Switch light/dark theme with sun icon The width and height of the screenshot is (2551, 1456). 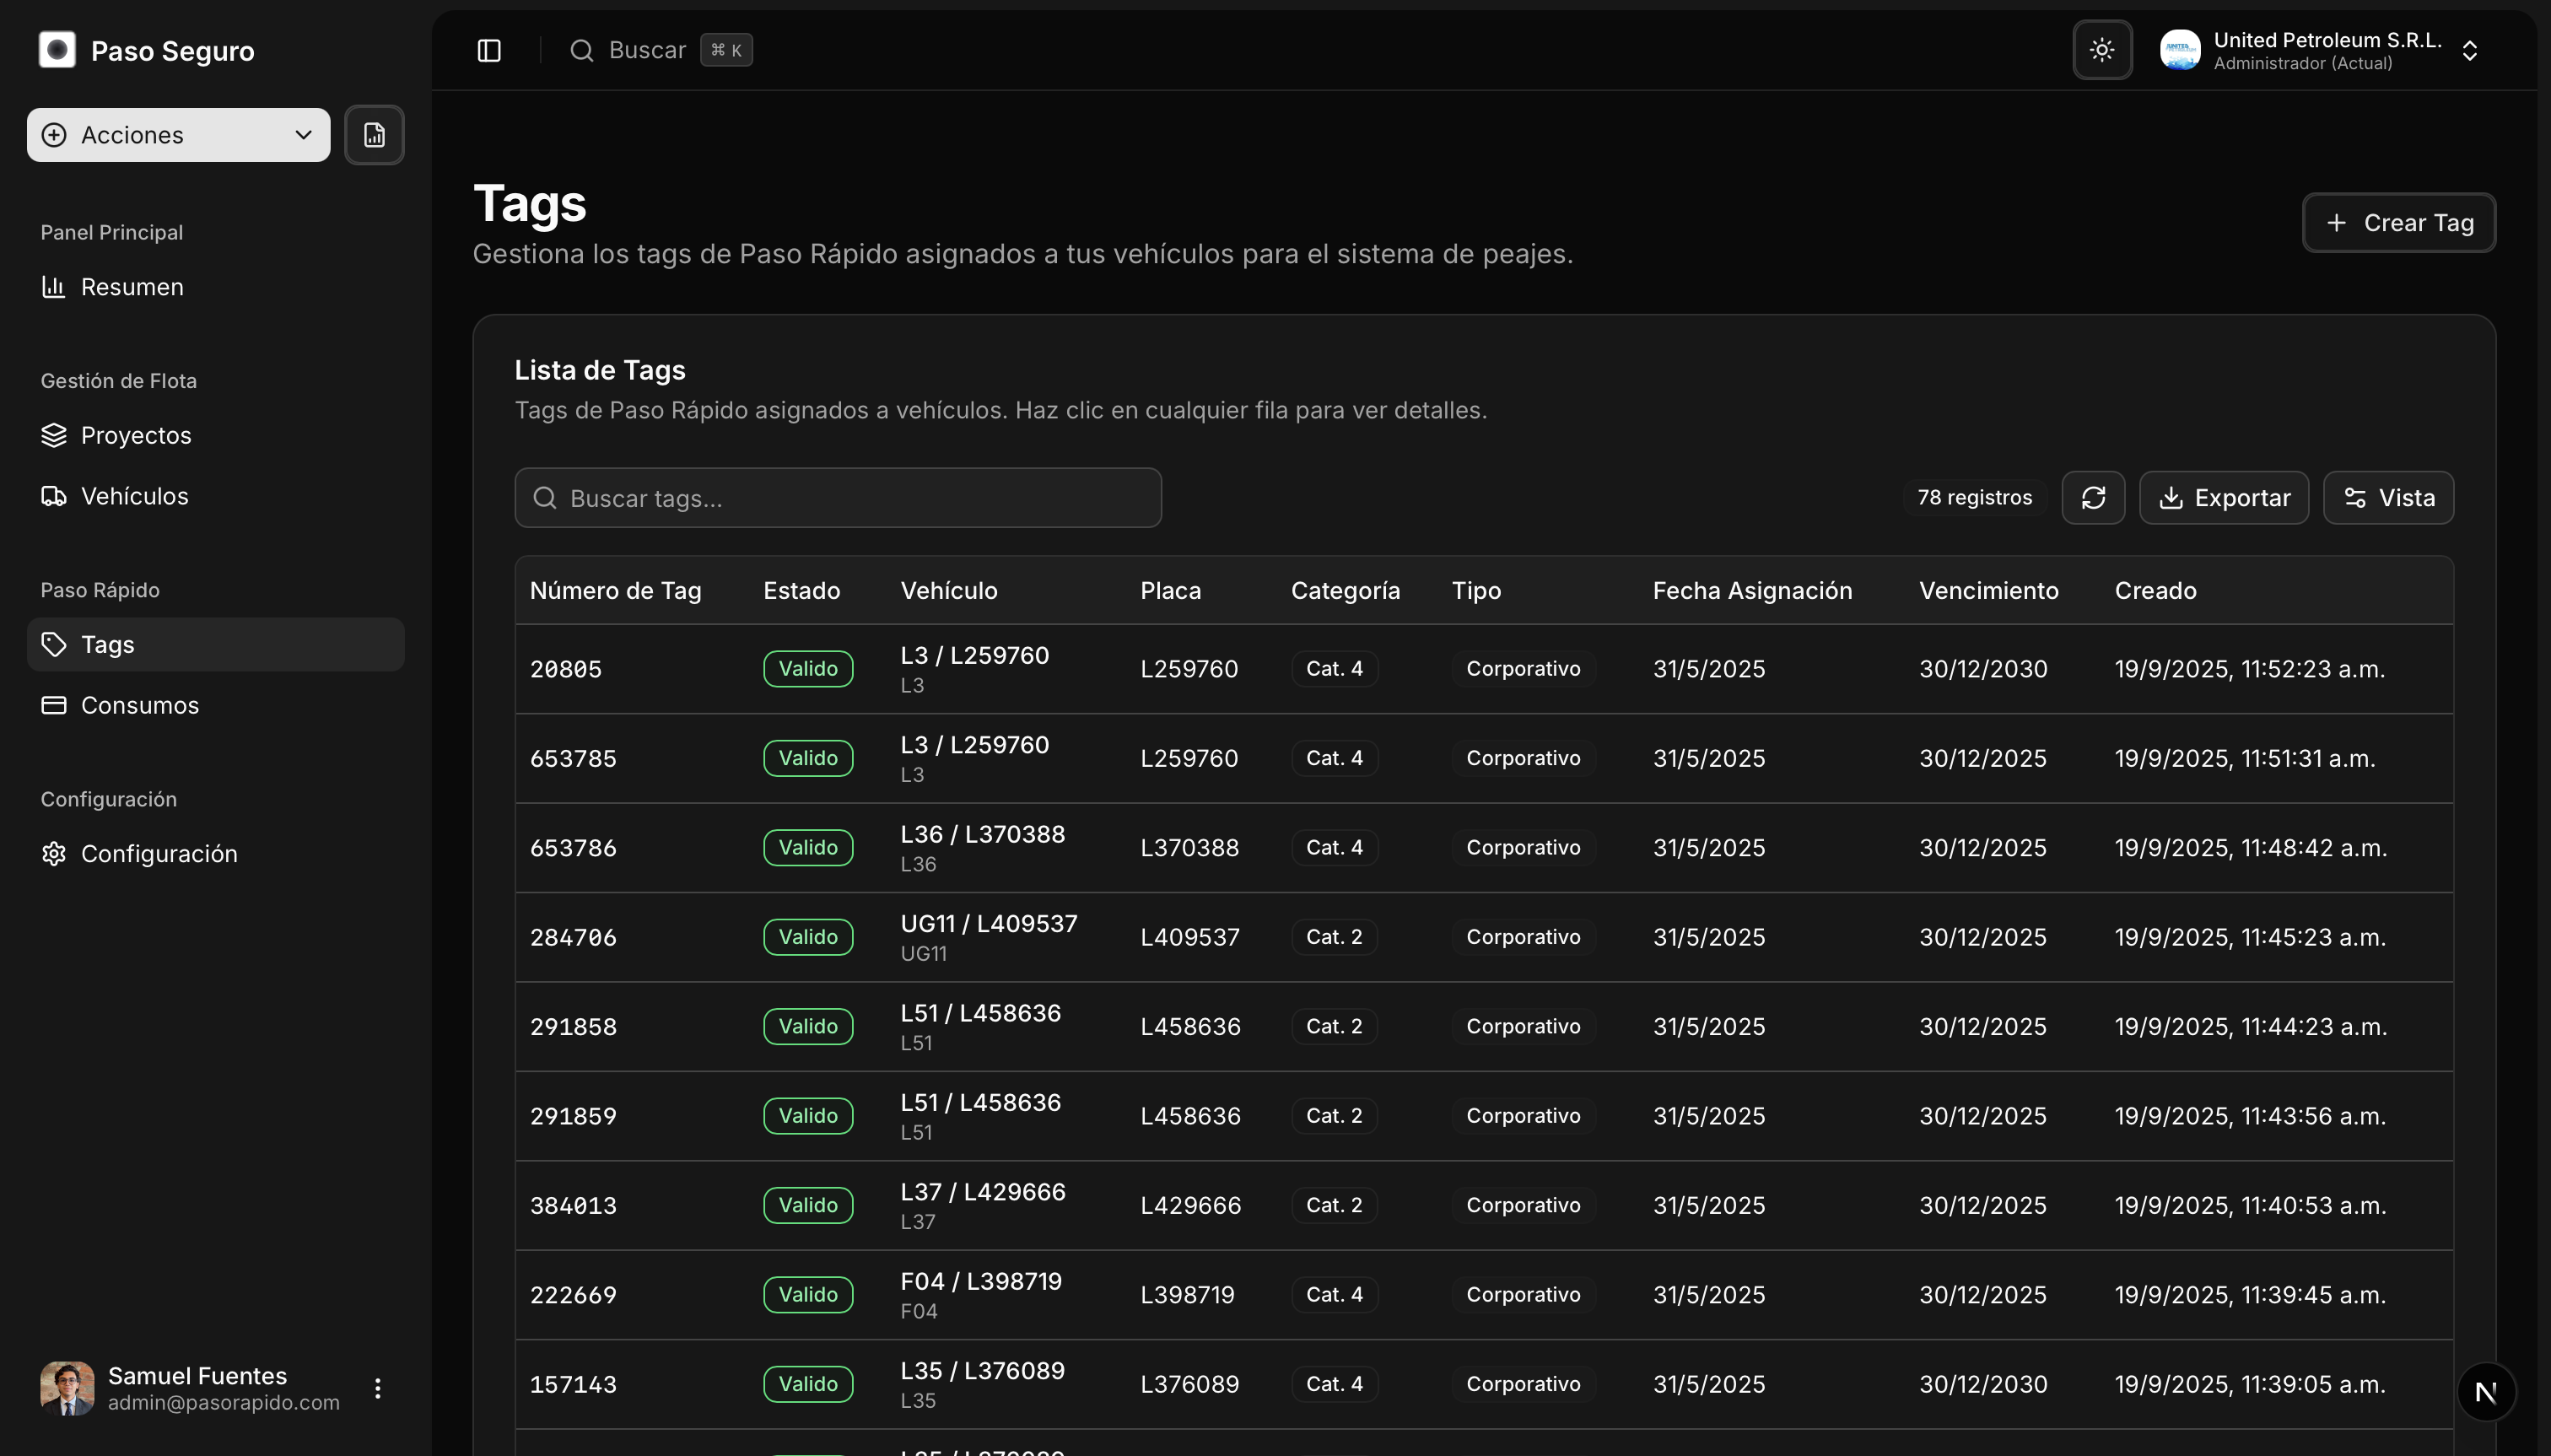tap(2102, 50)
